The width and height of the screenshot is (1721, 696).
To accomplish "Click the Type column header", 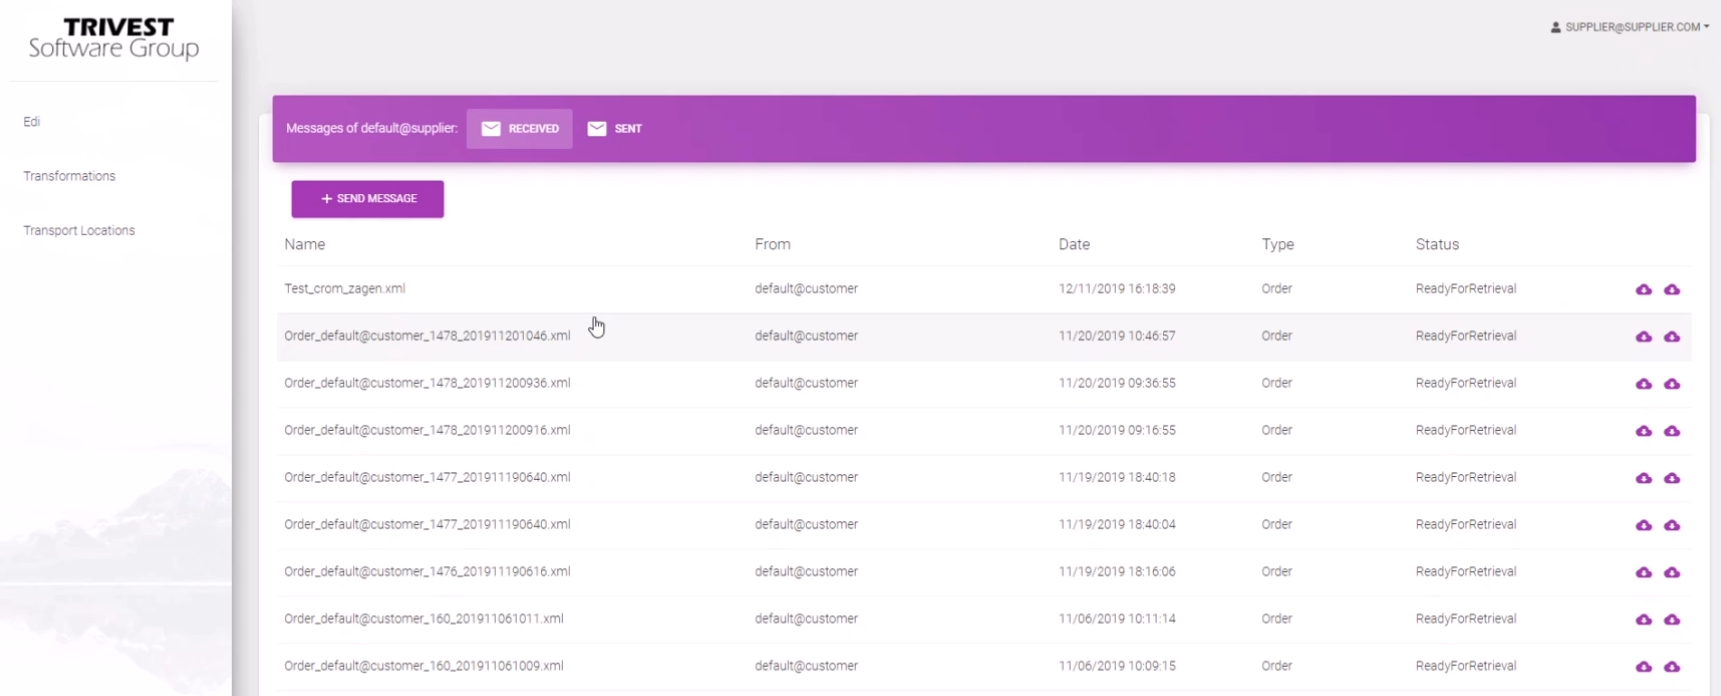I will point(1277,244).
